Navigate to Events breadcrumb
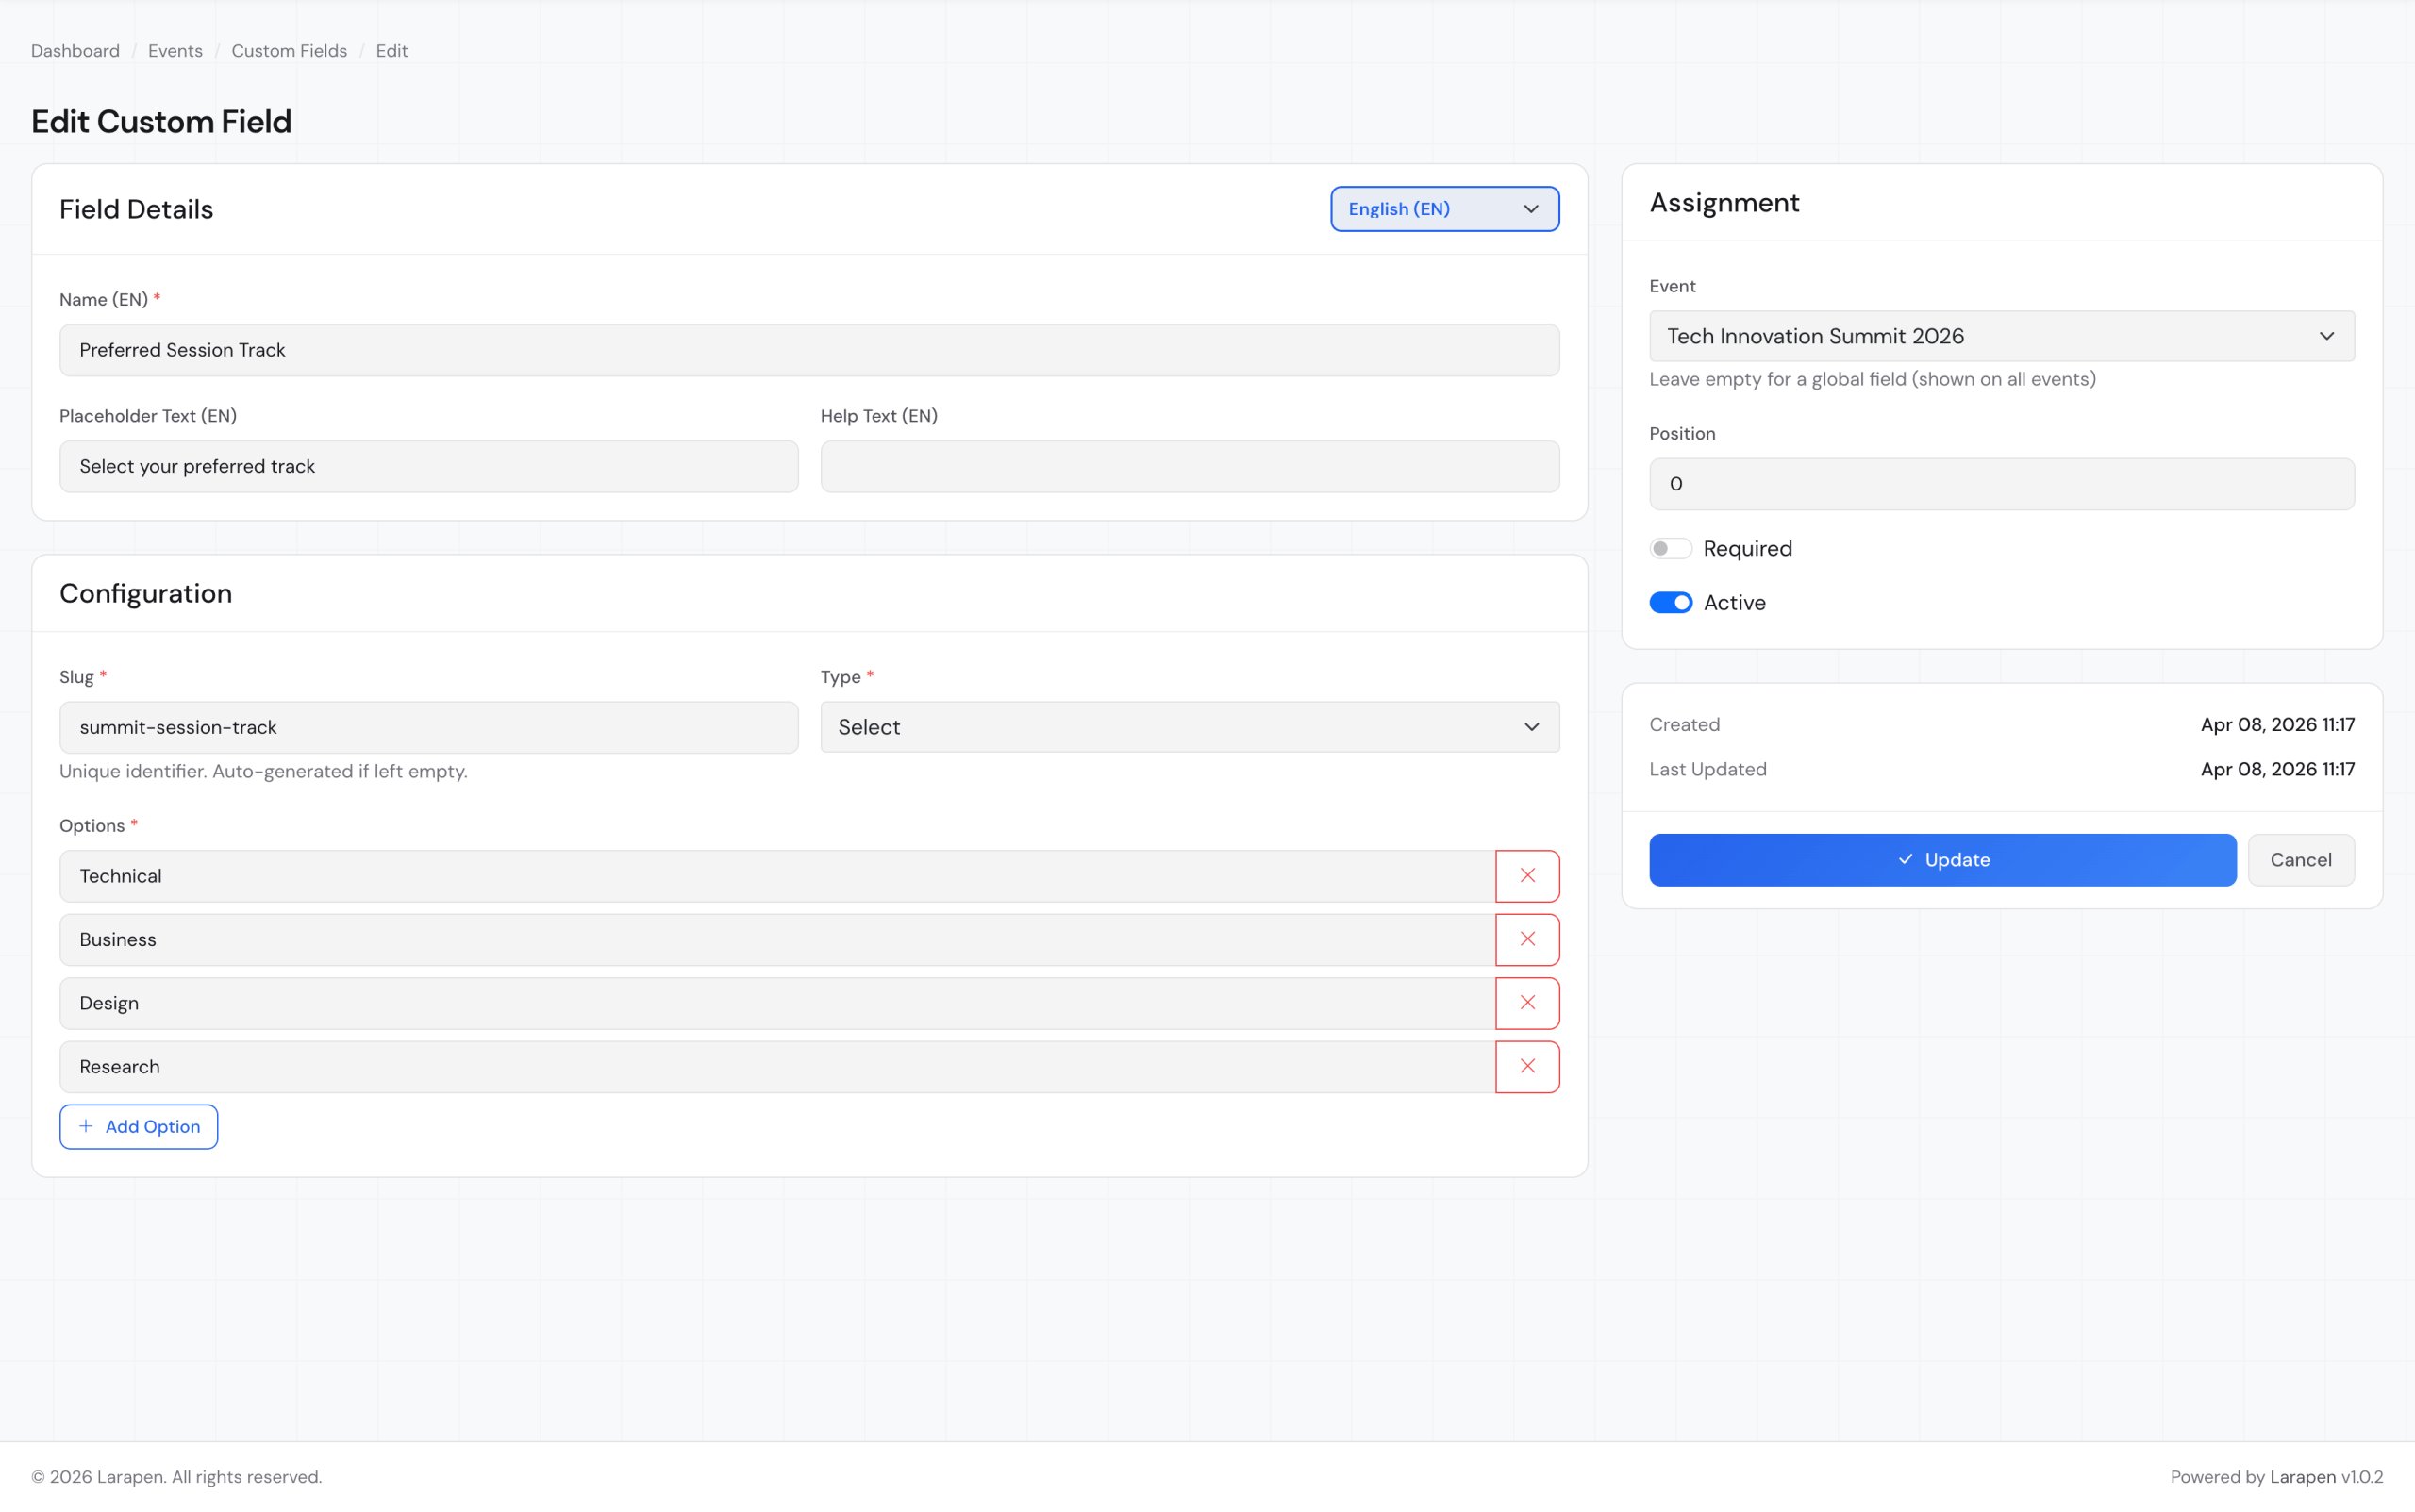 175,51
